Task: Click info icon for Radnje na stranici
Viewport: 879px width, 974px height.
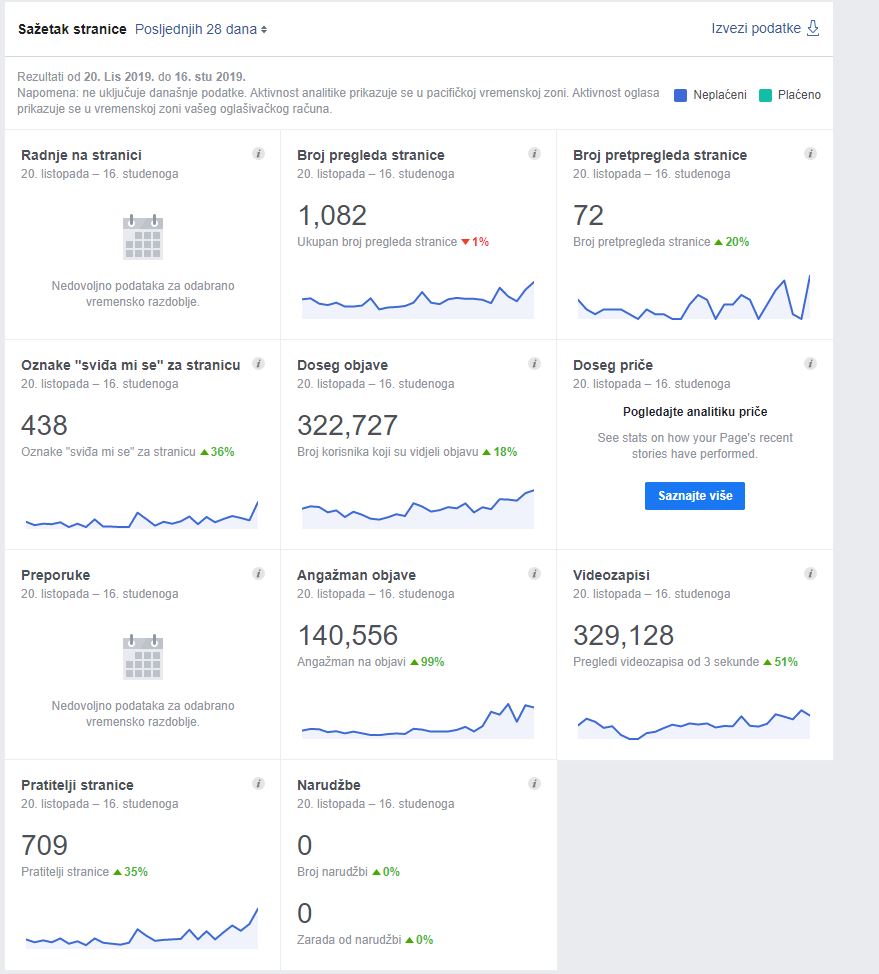Action: (258, 153)
